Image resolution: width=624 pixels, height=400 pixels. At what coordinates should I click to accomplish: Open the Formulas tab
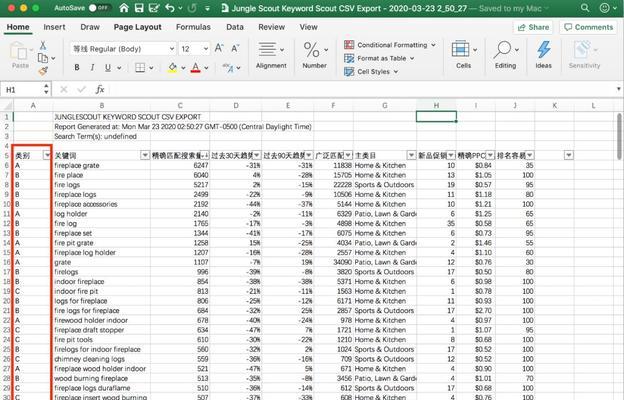click(x=193, y=27)
